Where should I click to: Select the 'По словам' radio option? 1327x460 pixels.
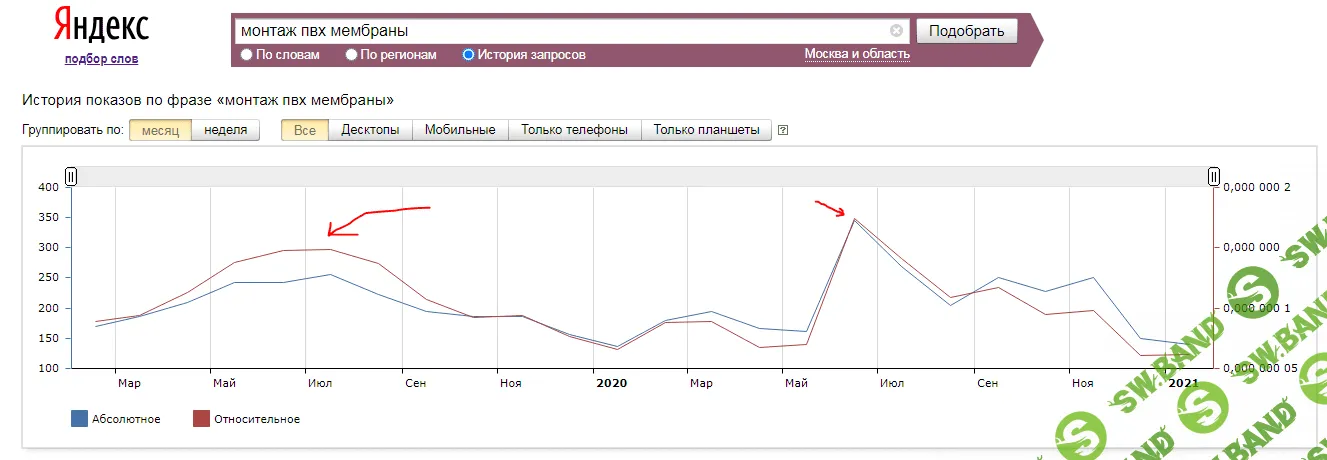[x=247, y=55]
